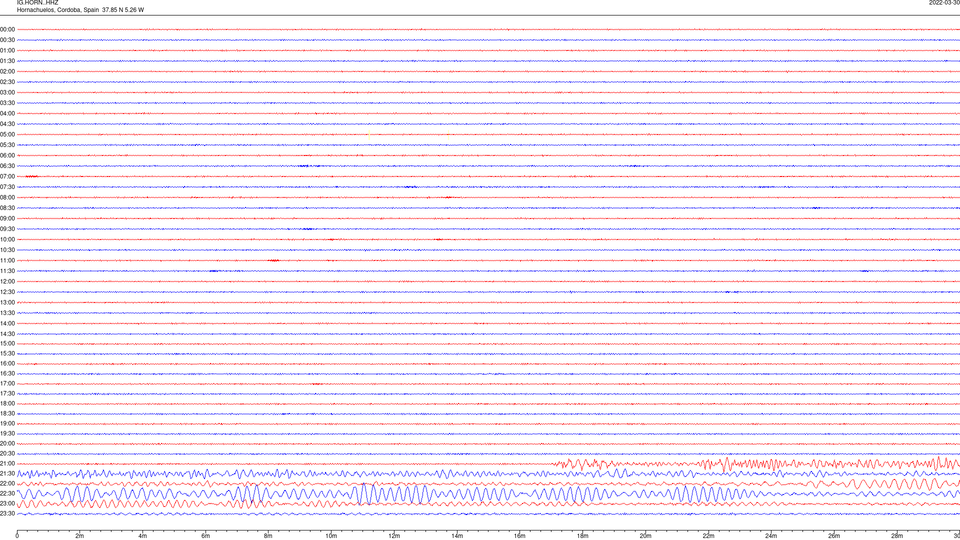Select the 21:30 row label
Screen dimensions: 960x540
(7, 474)
